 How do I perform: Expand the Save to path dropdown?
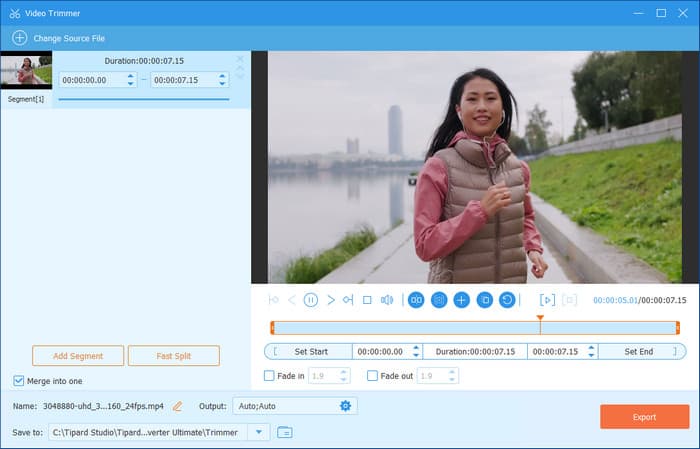point(259,432)
